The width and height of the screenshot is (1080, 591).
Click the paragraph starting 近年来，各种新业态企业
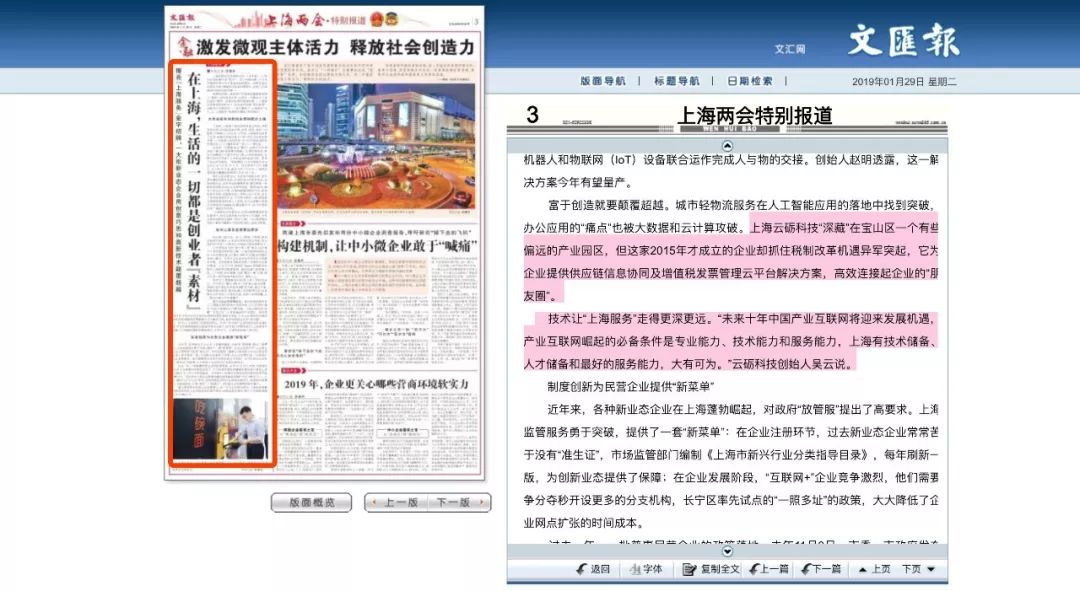[730, 466]
